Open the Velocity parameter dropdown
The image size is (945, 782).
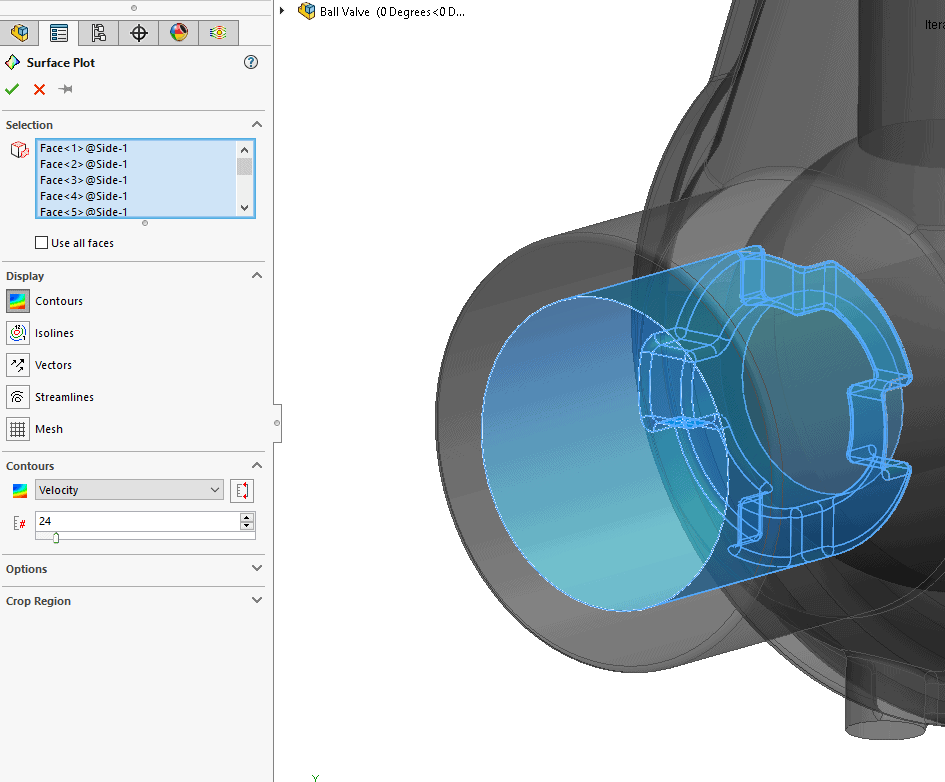pyautogui.click(x=129, y=490)
